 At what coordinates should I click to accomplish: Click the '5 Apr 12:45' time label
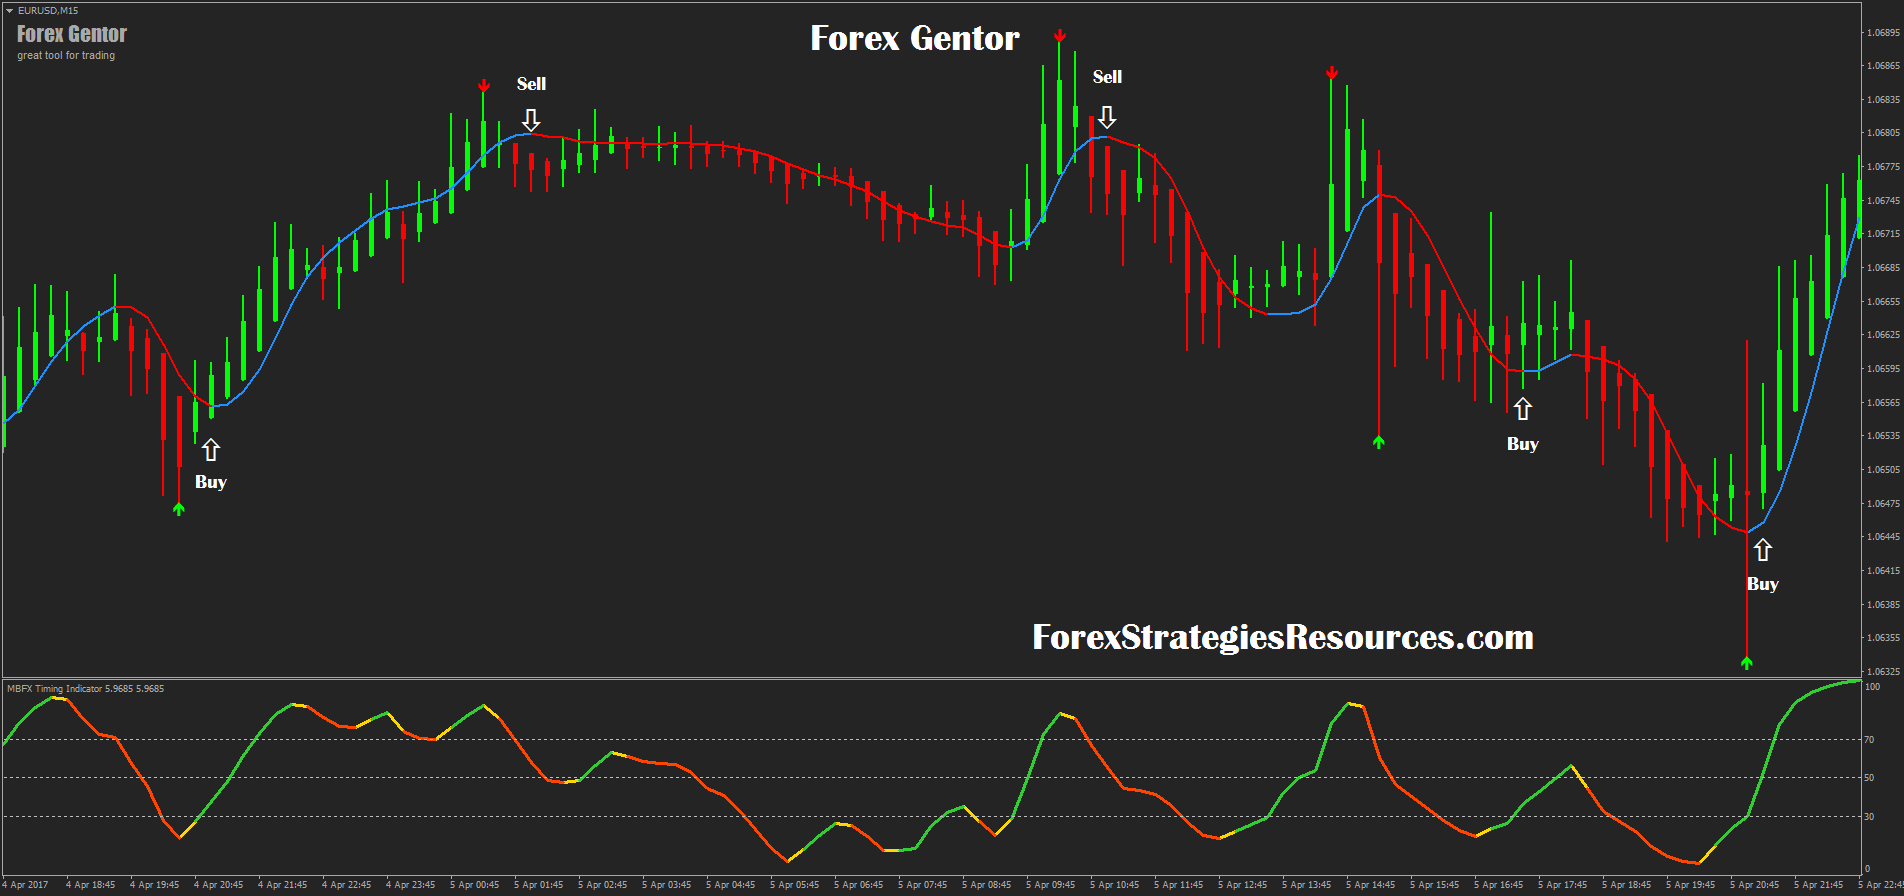click(x=1243, y=885)
